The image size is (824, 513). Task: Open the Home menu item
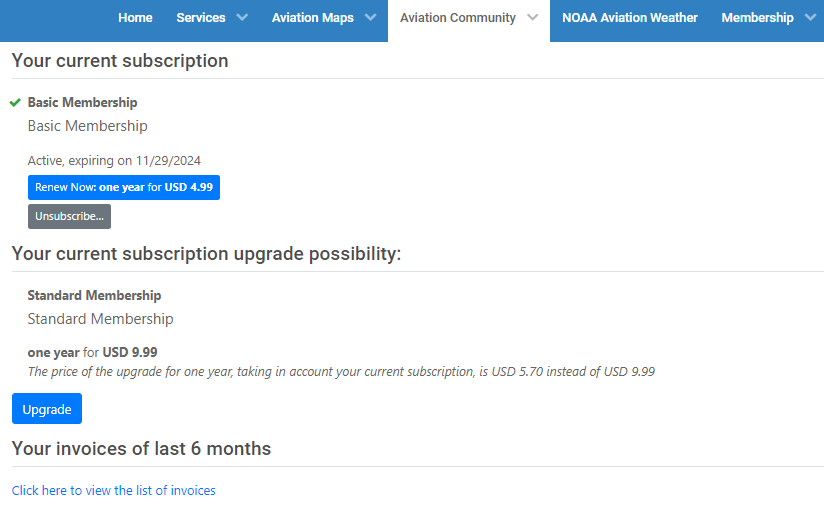[x=135, y=18]
